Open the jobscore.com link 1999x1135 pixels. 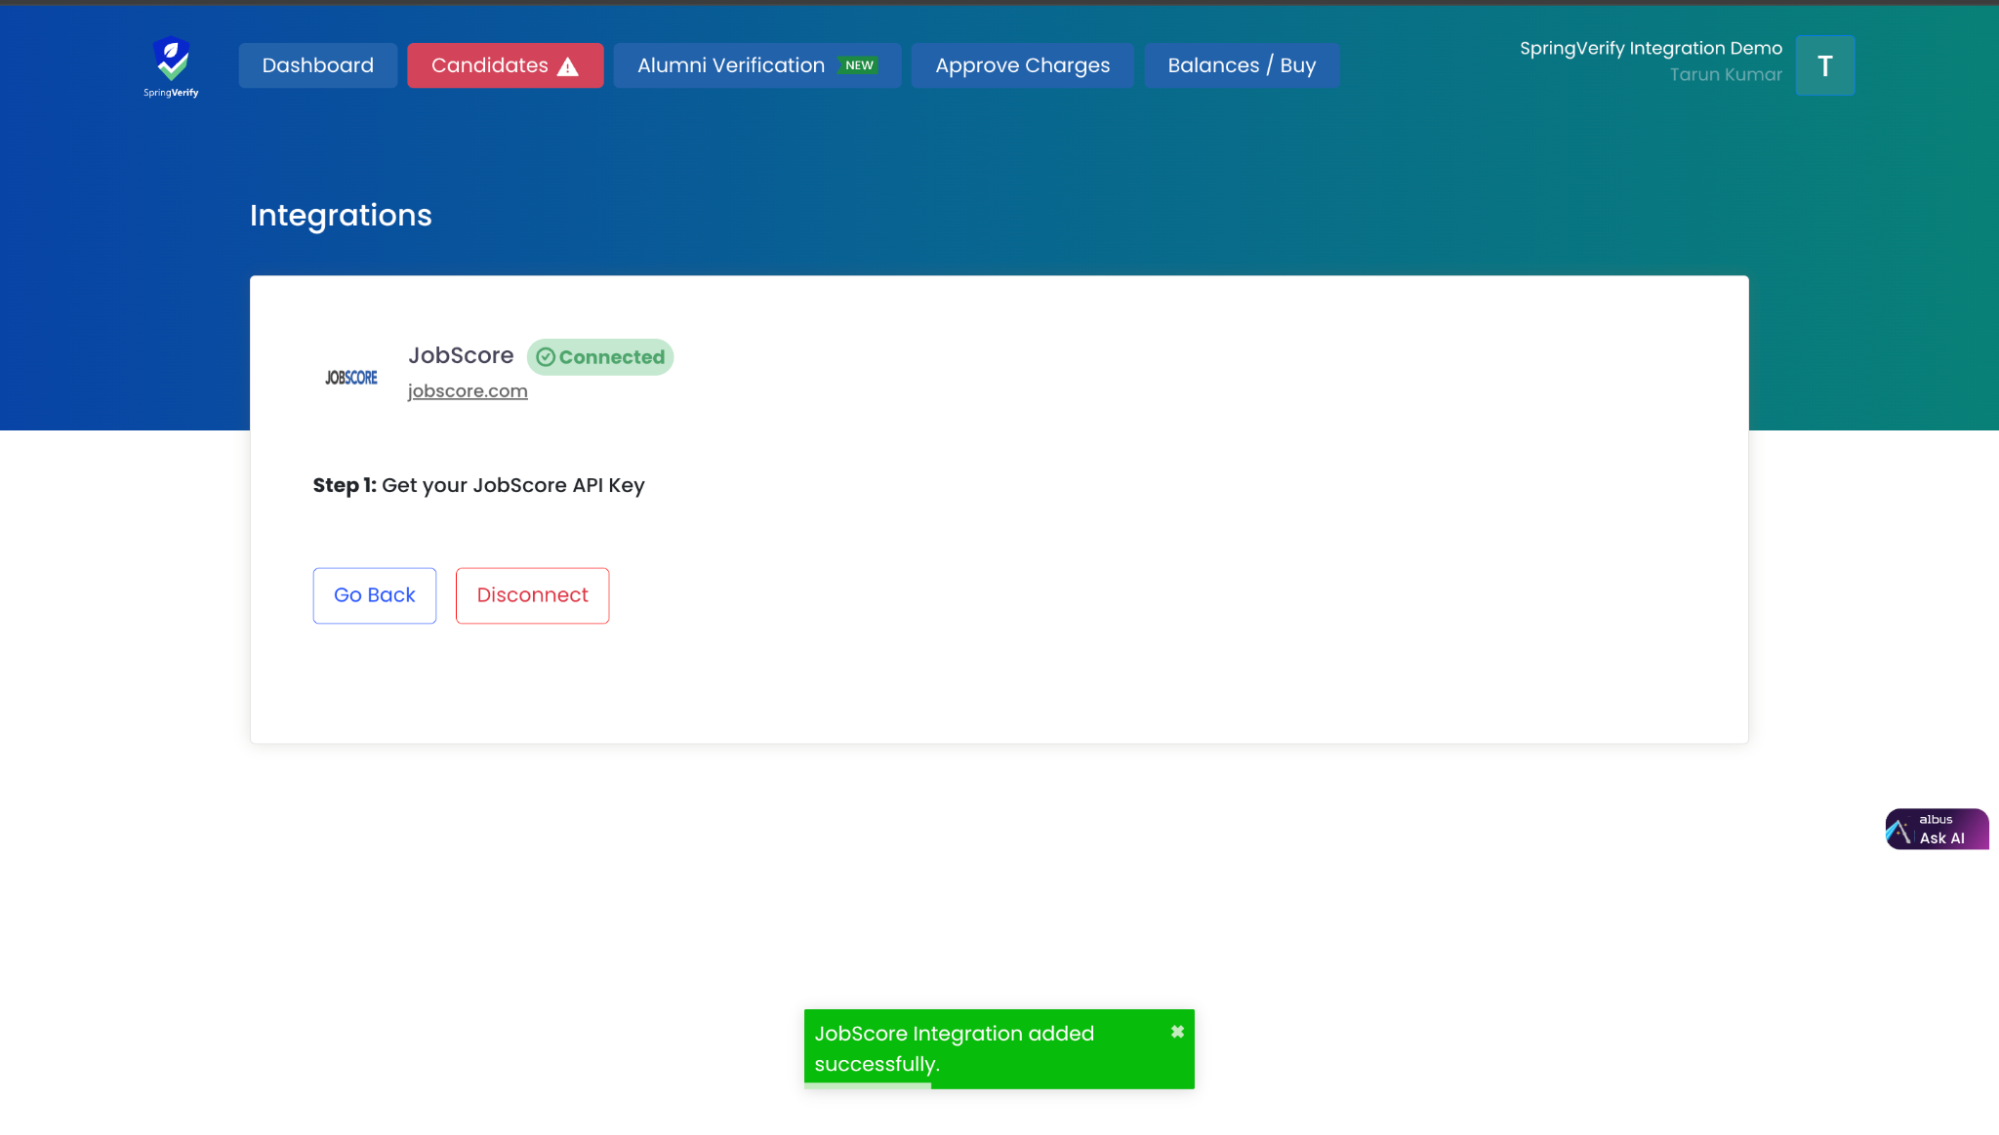[x=467, y=391]
